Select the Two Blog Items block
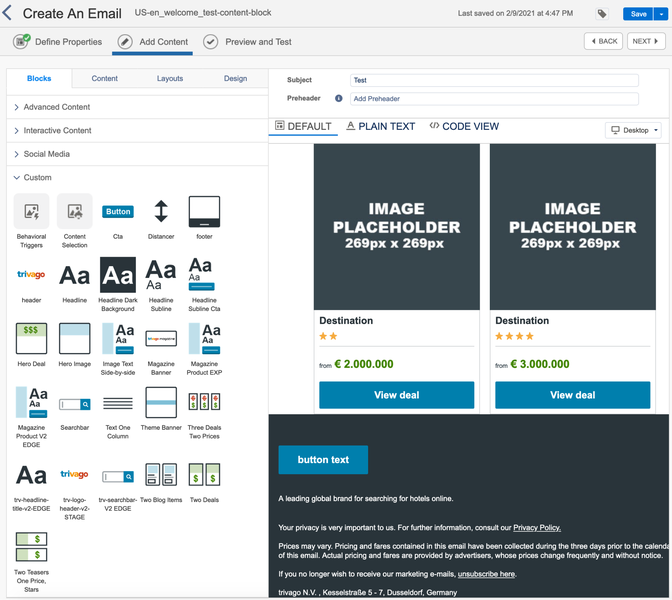The image size is (672, 600). click(161, 475)
